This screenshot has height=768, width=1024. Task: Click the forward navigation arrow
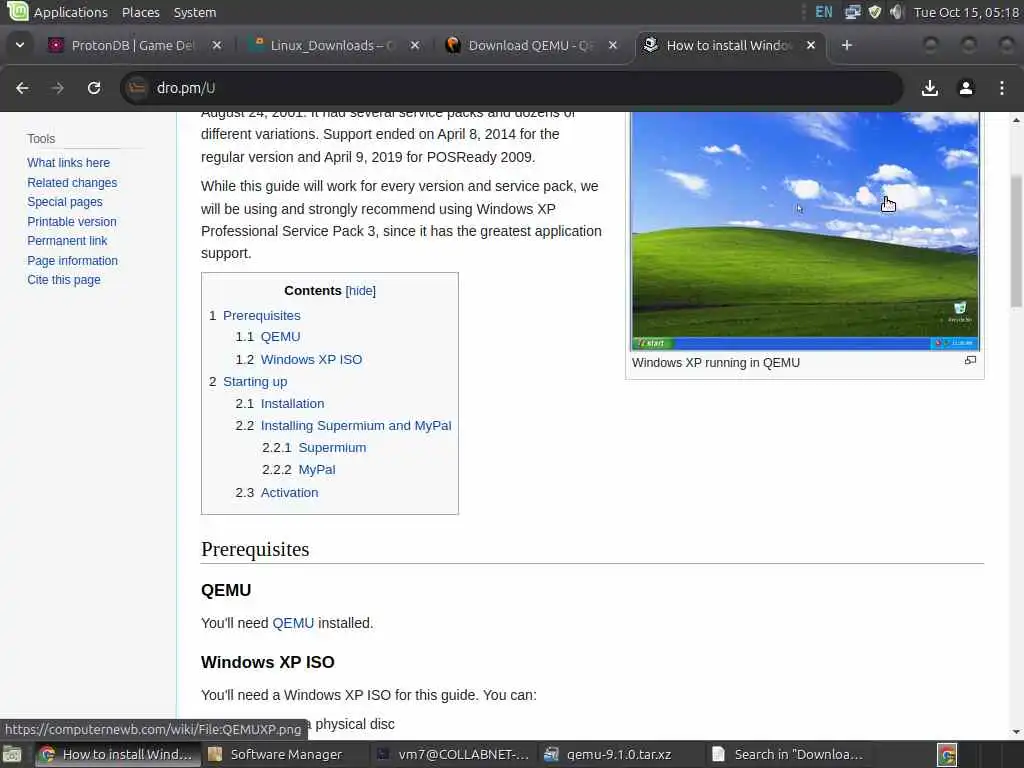pos(57,88)
